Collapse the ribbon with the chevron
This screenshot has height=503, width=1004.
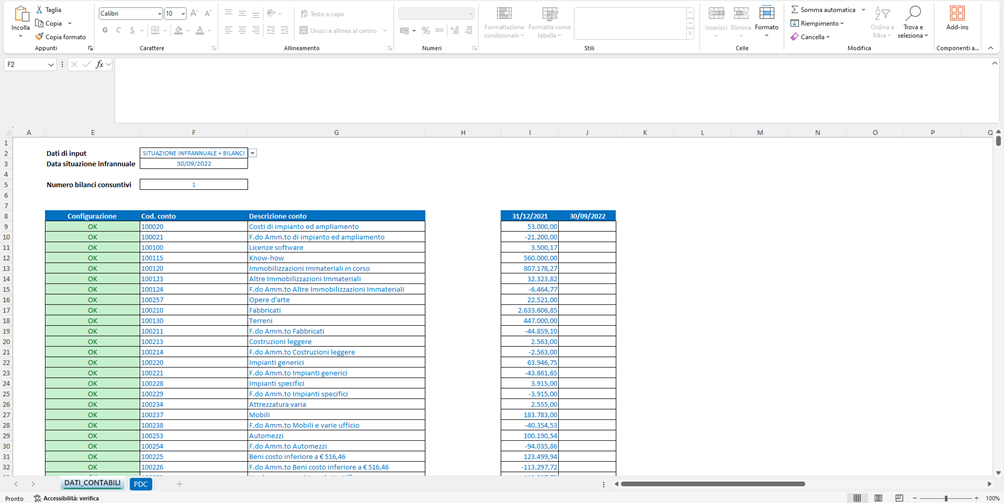[x=991, y=48]
